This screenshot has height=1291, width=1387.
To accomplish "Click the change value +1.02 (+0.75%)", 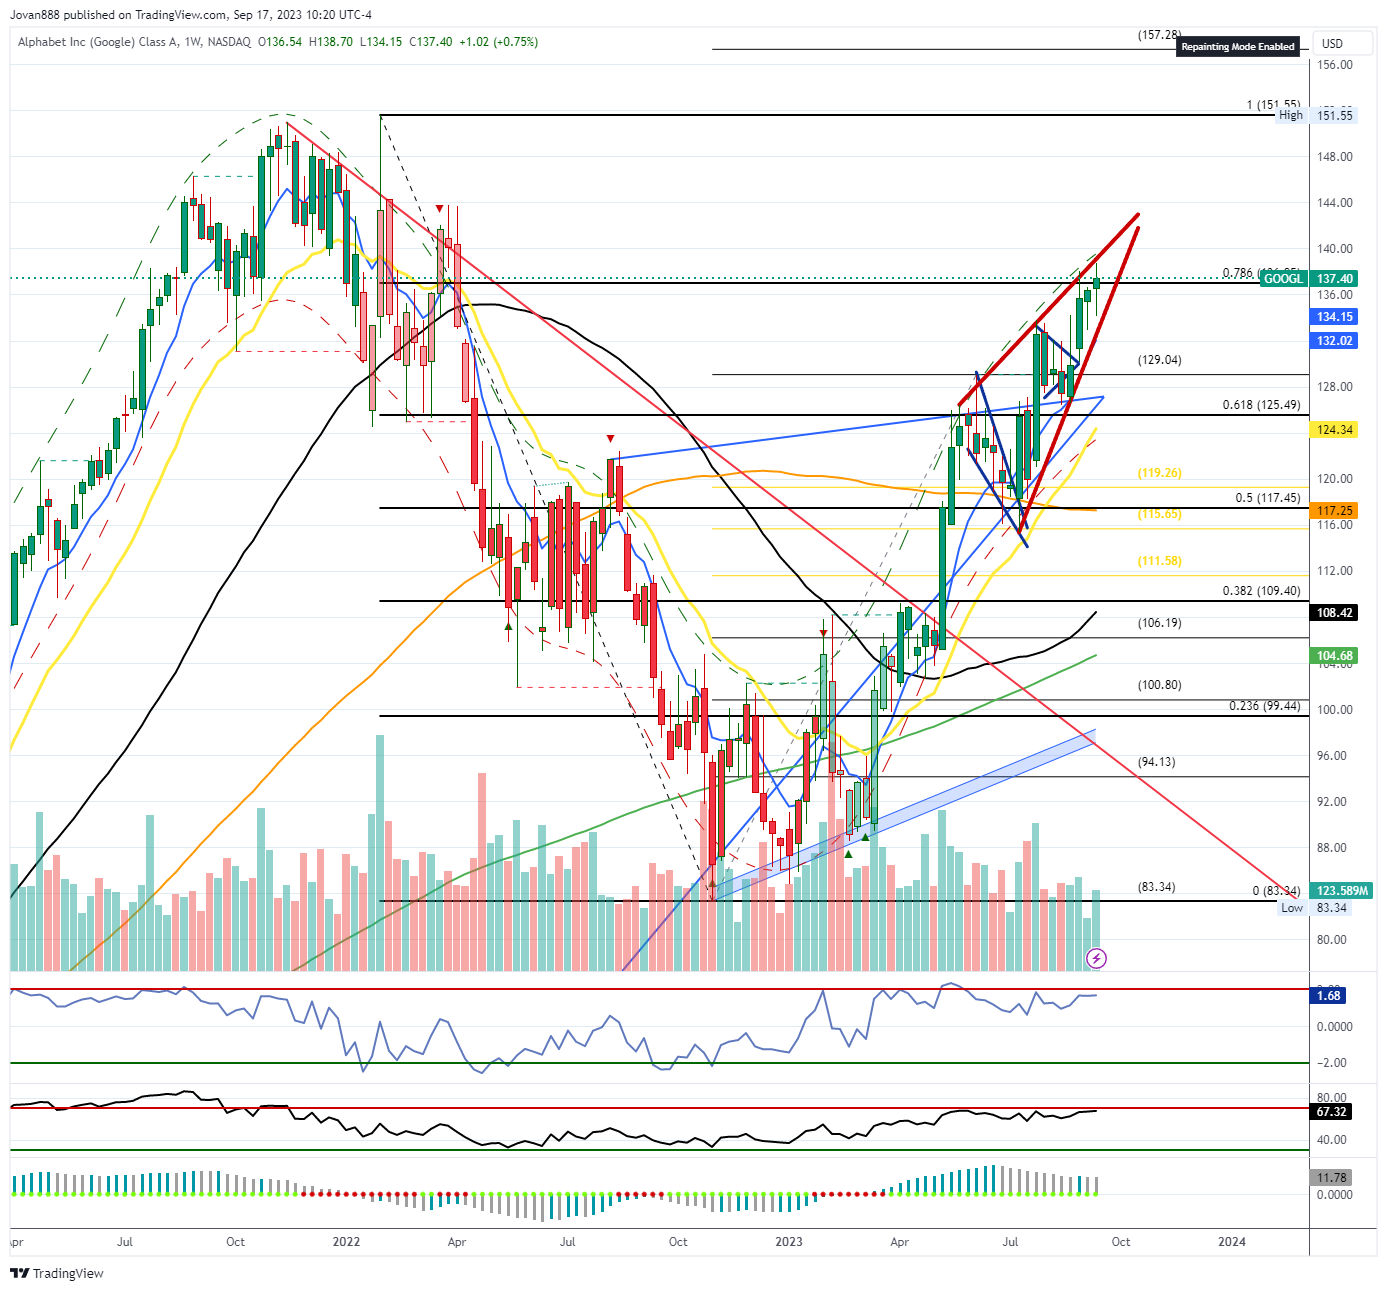I will pos(498,42).
